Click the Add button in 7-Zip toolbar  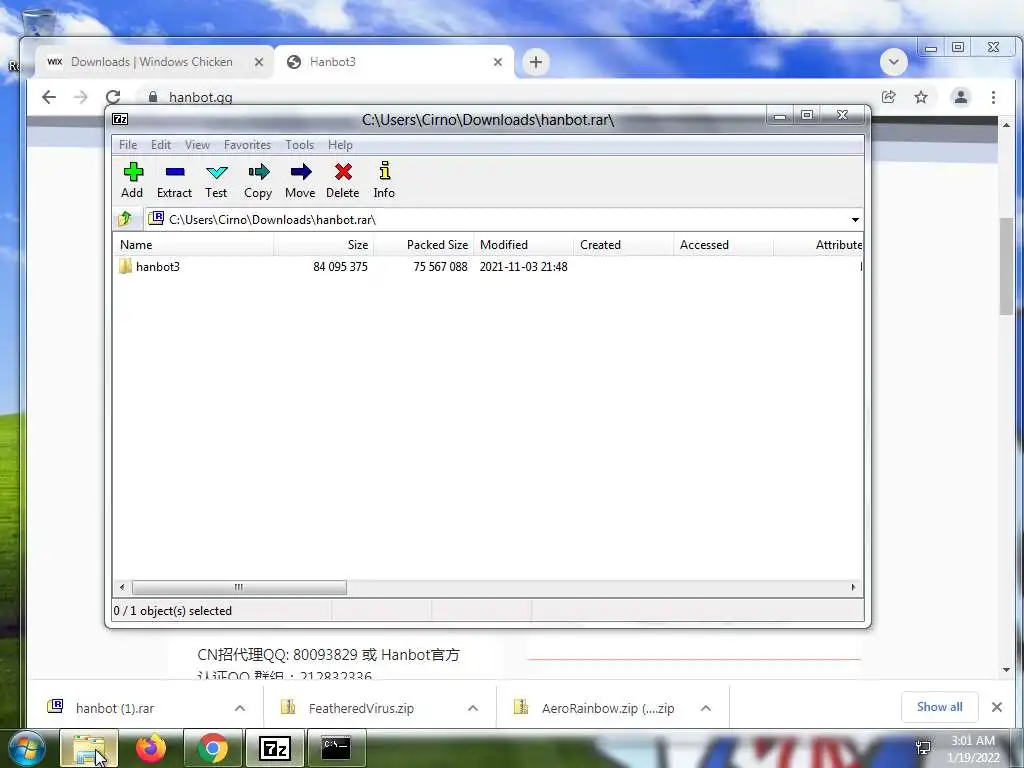click(x=133, y=180)
